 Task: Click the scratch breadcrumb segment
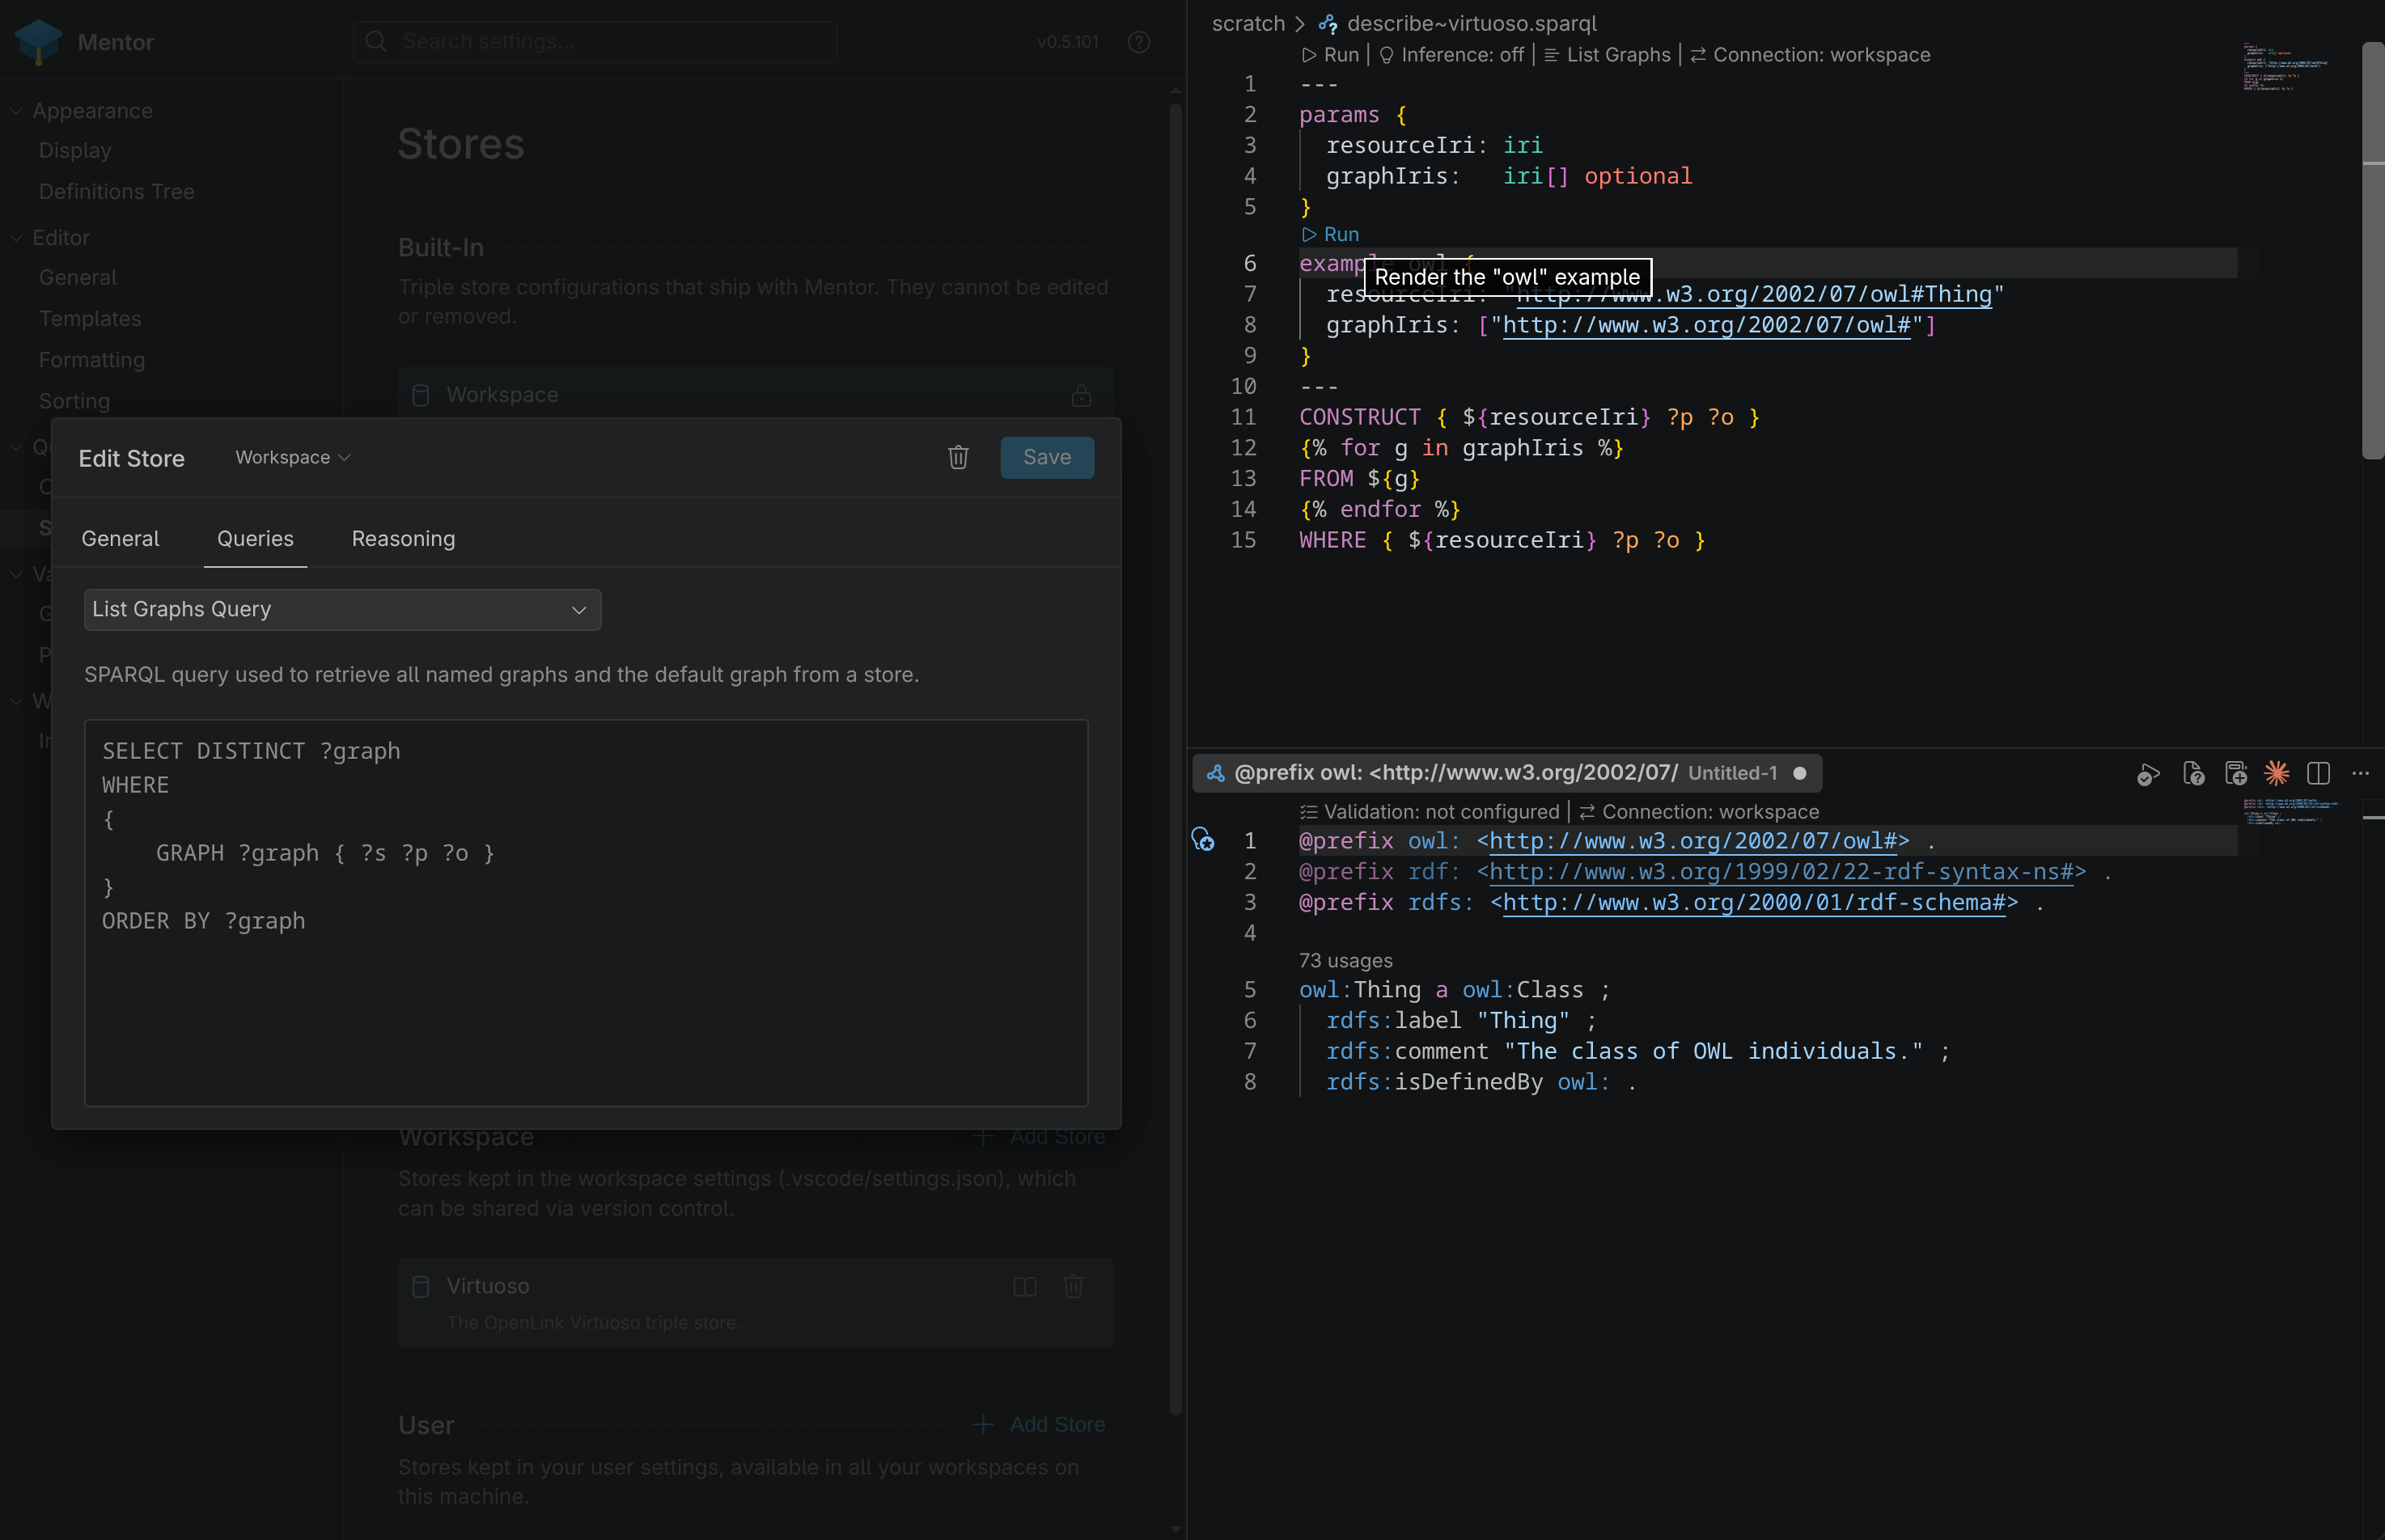point(1248,23)
